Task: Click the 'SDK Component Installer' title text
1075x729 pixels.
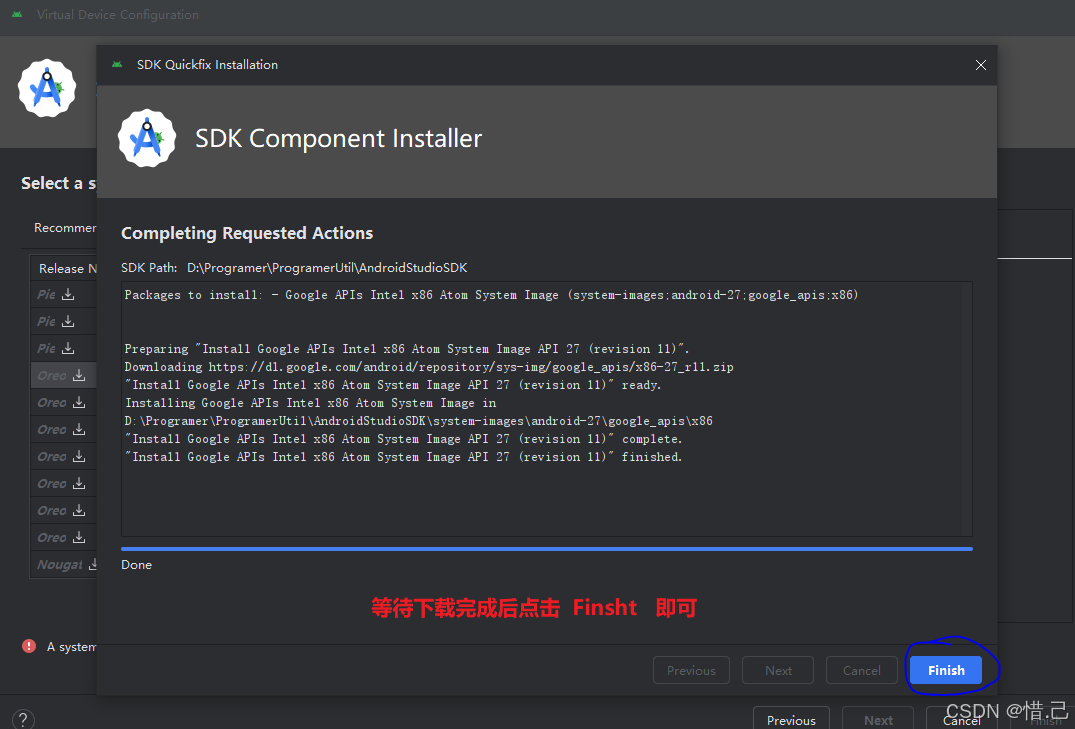Action: 339,138
